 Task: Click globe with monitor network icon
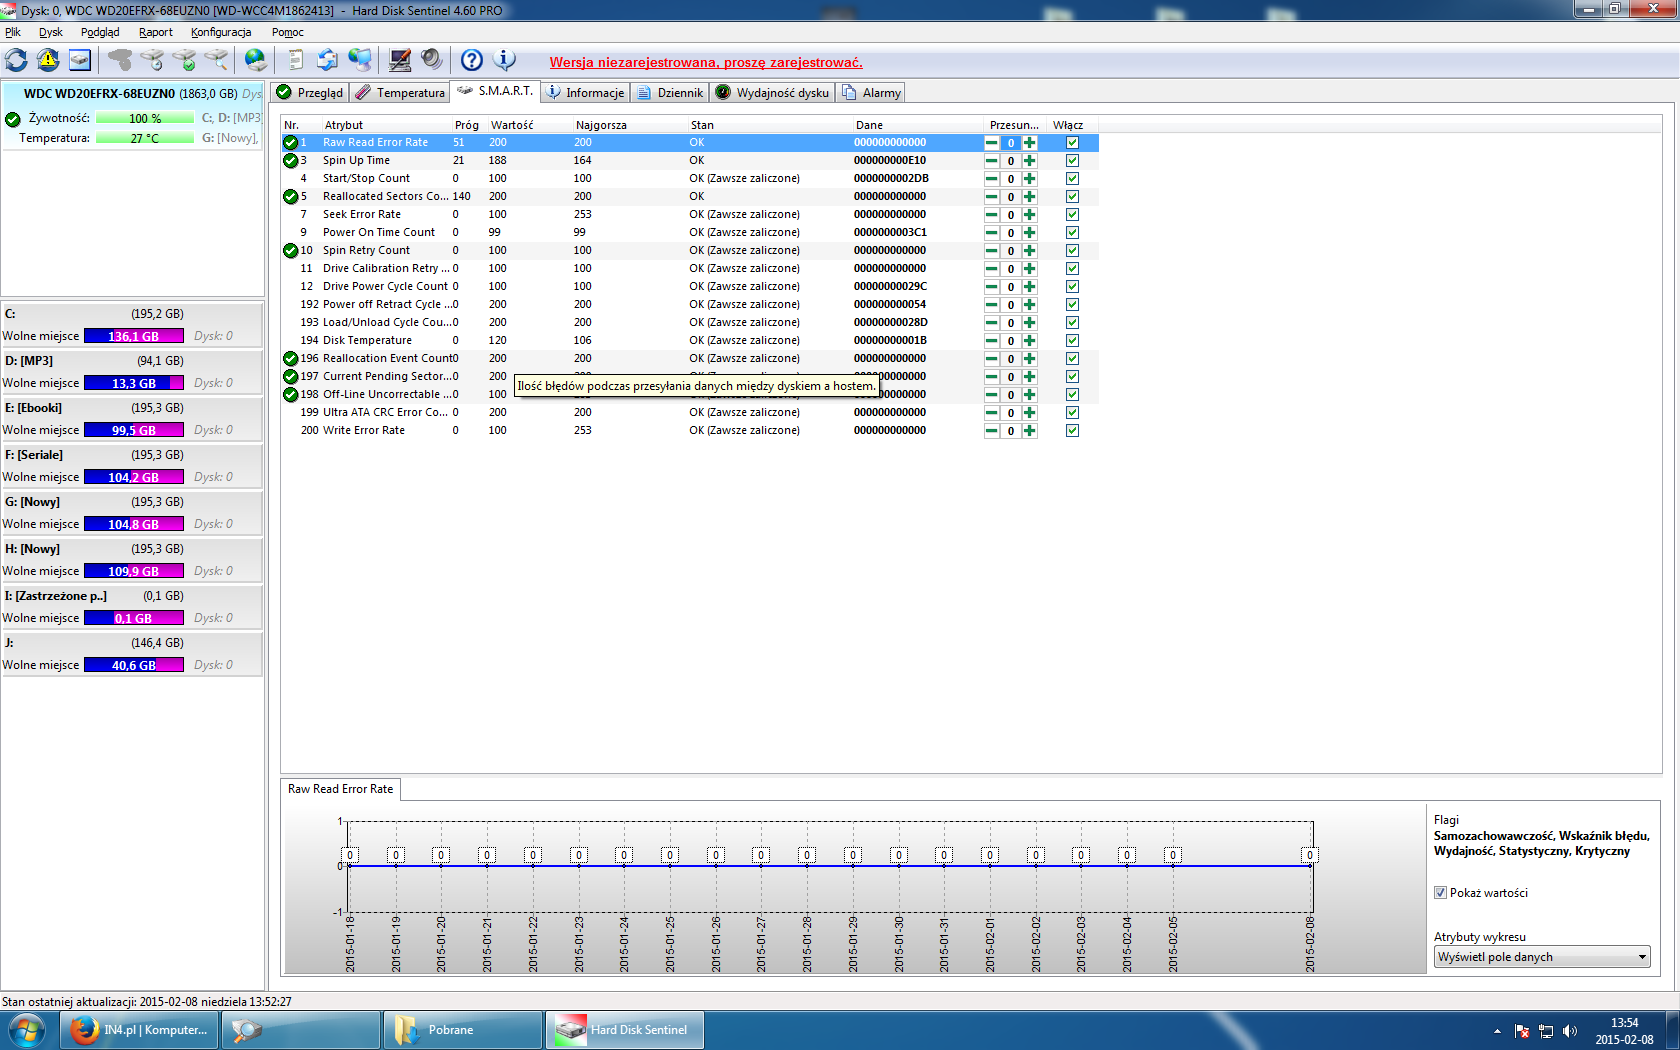pyautogui.click(x=360, y=60)
